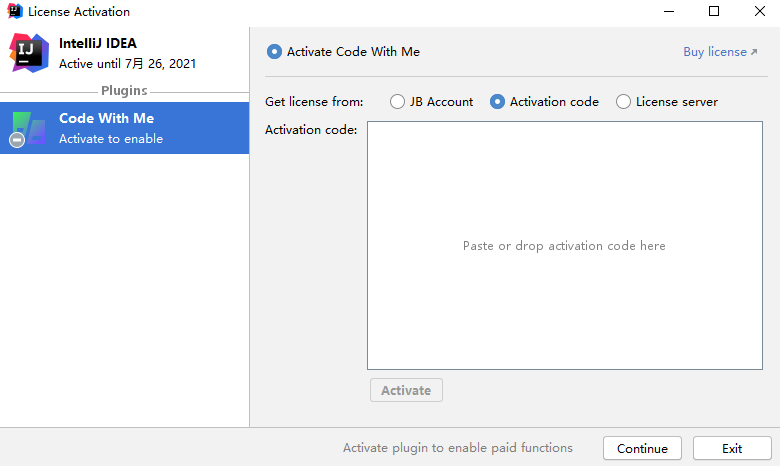This screenshot has height=466, width=780.
Task: Switch license source to License server
Action: [667, 101]
